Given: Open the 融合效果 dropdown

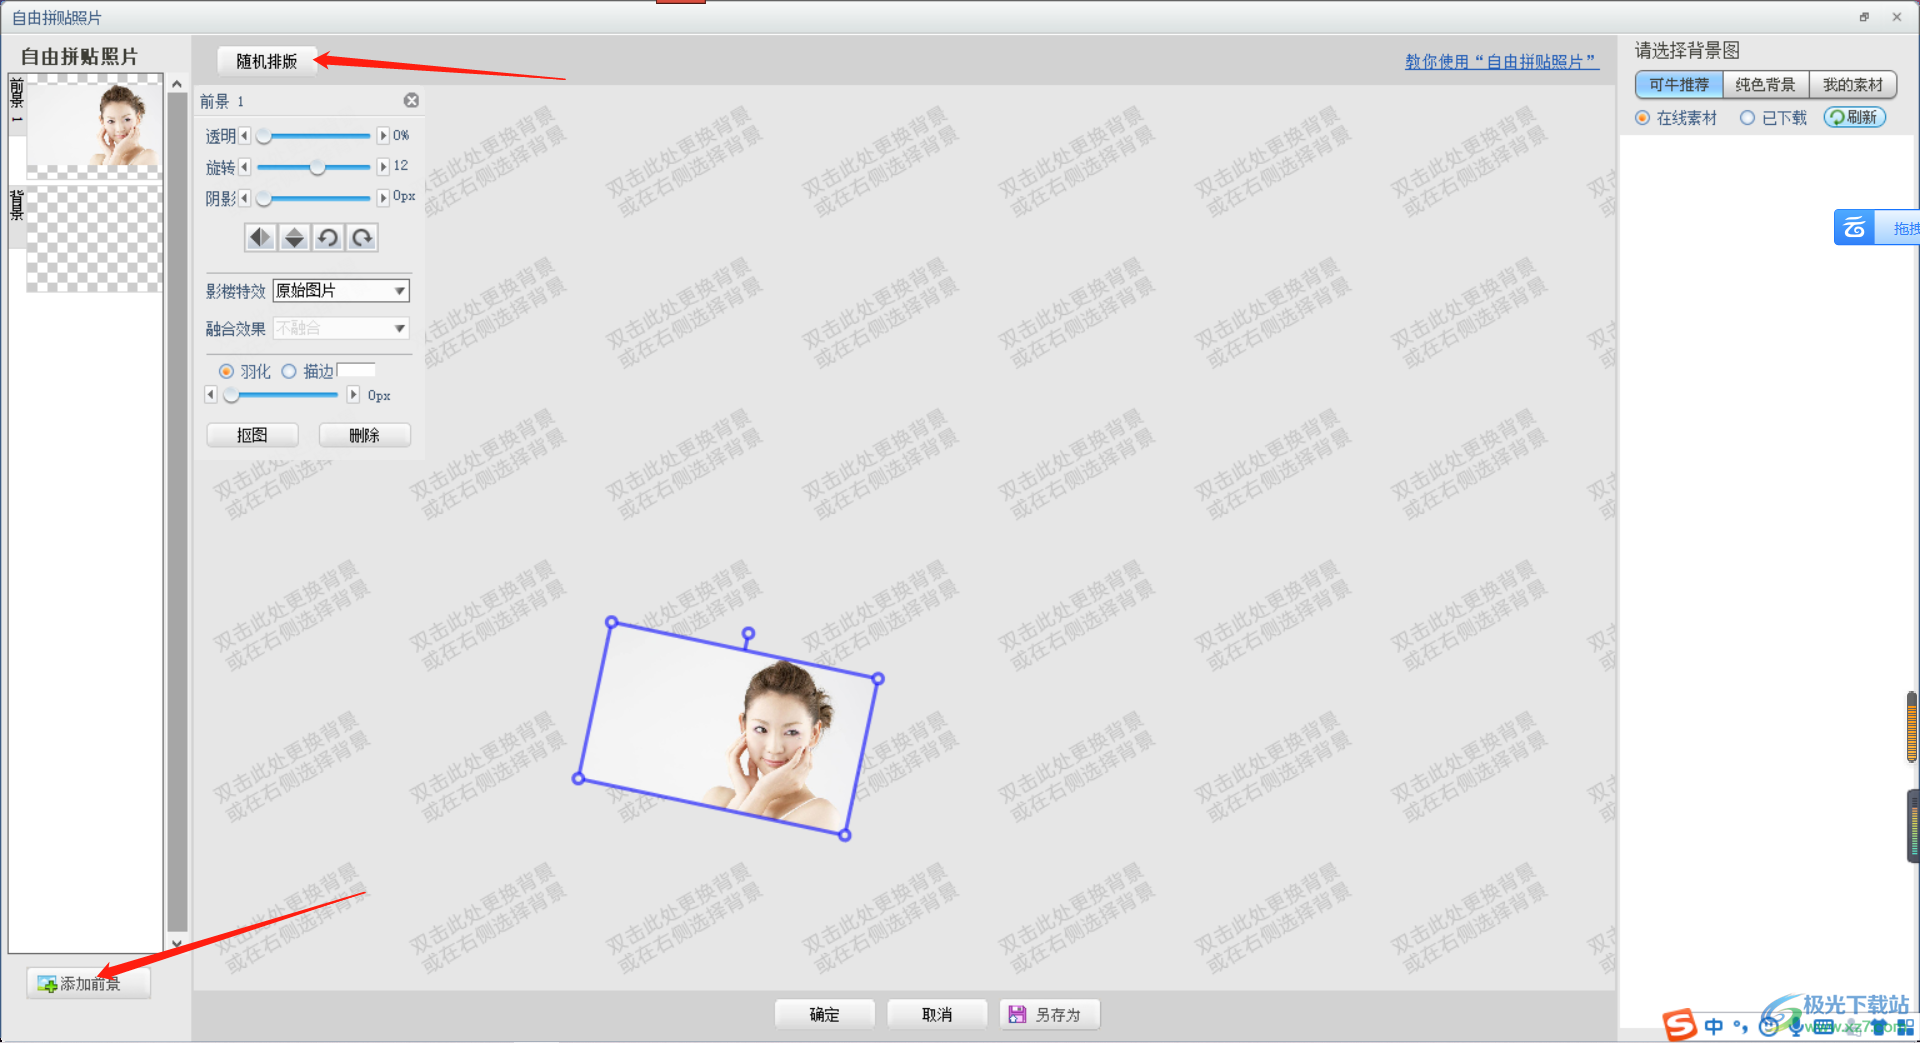Looking at the screenshot, I should (x=341, y=328).
